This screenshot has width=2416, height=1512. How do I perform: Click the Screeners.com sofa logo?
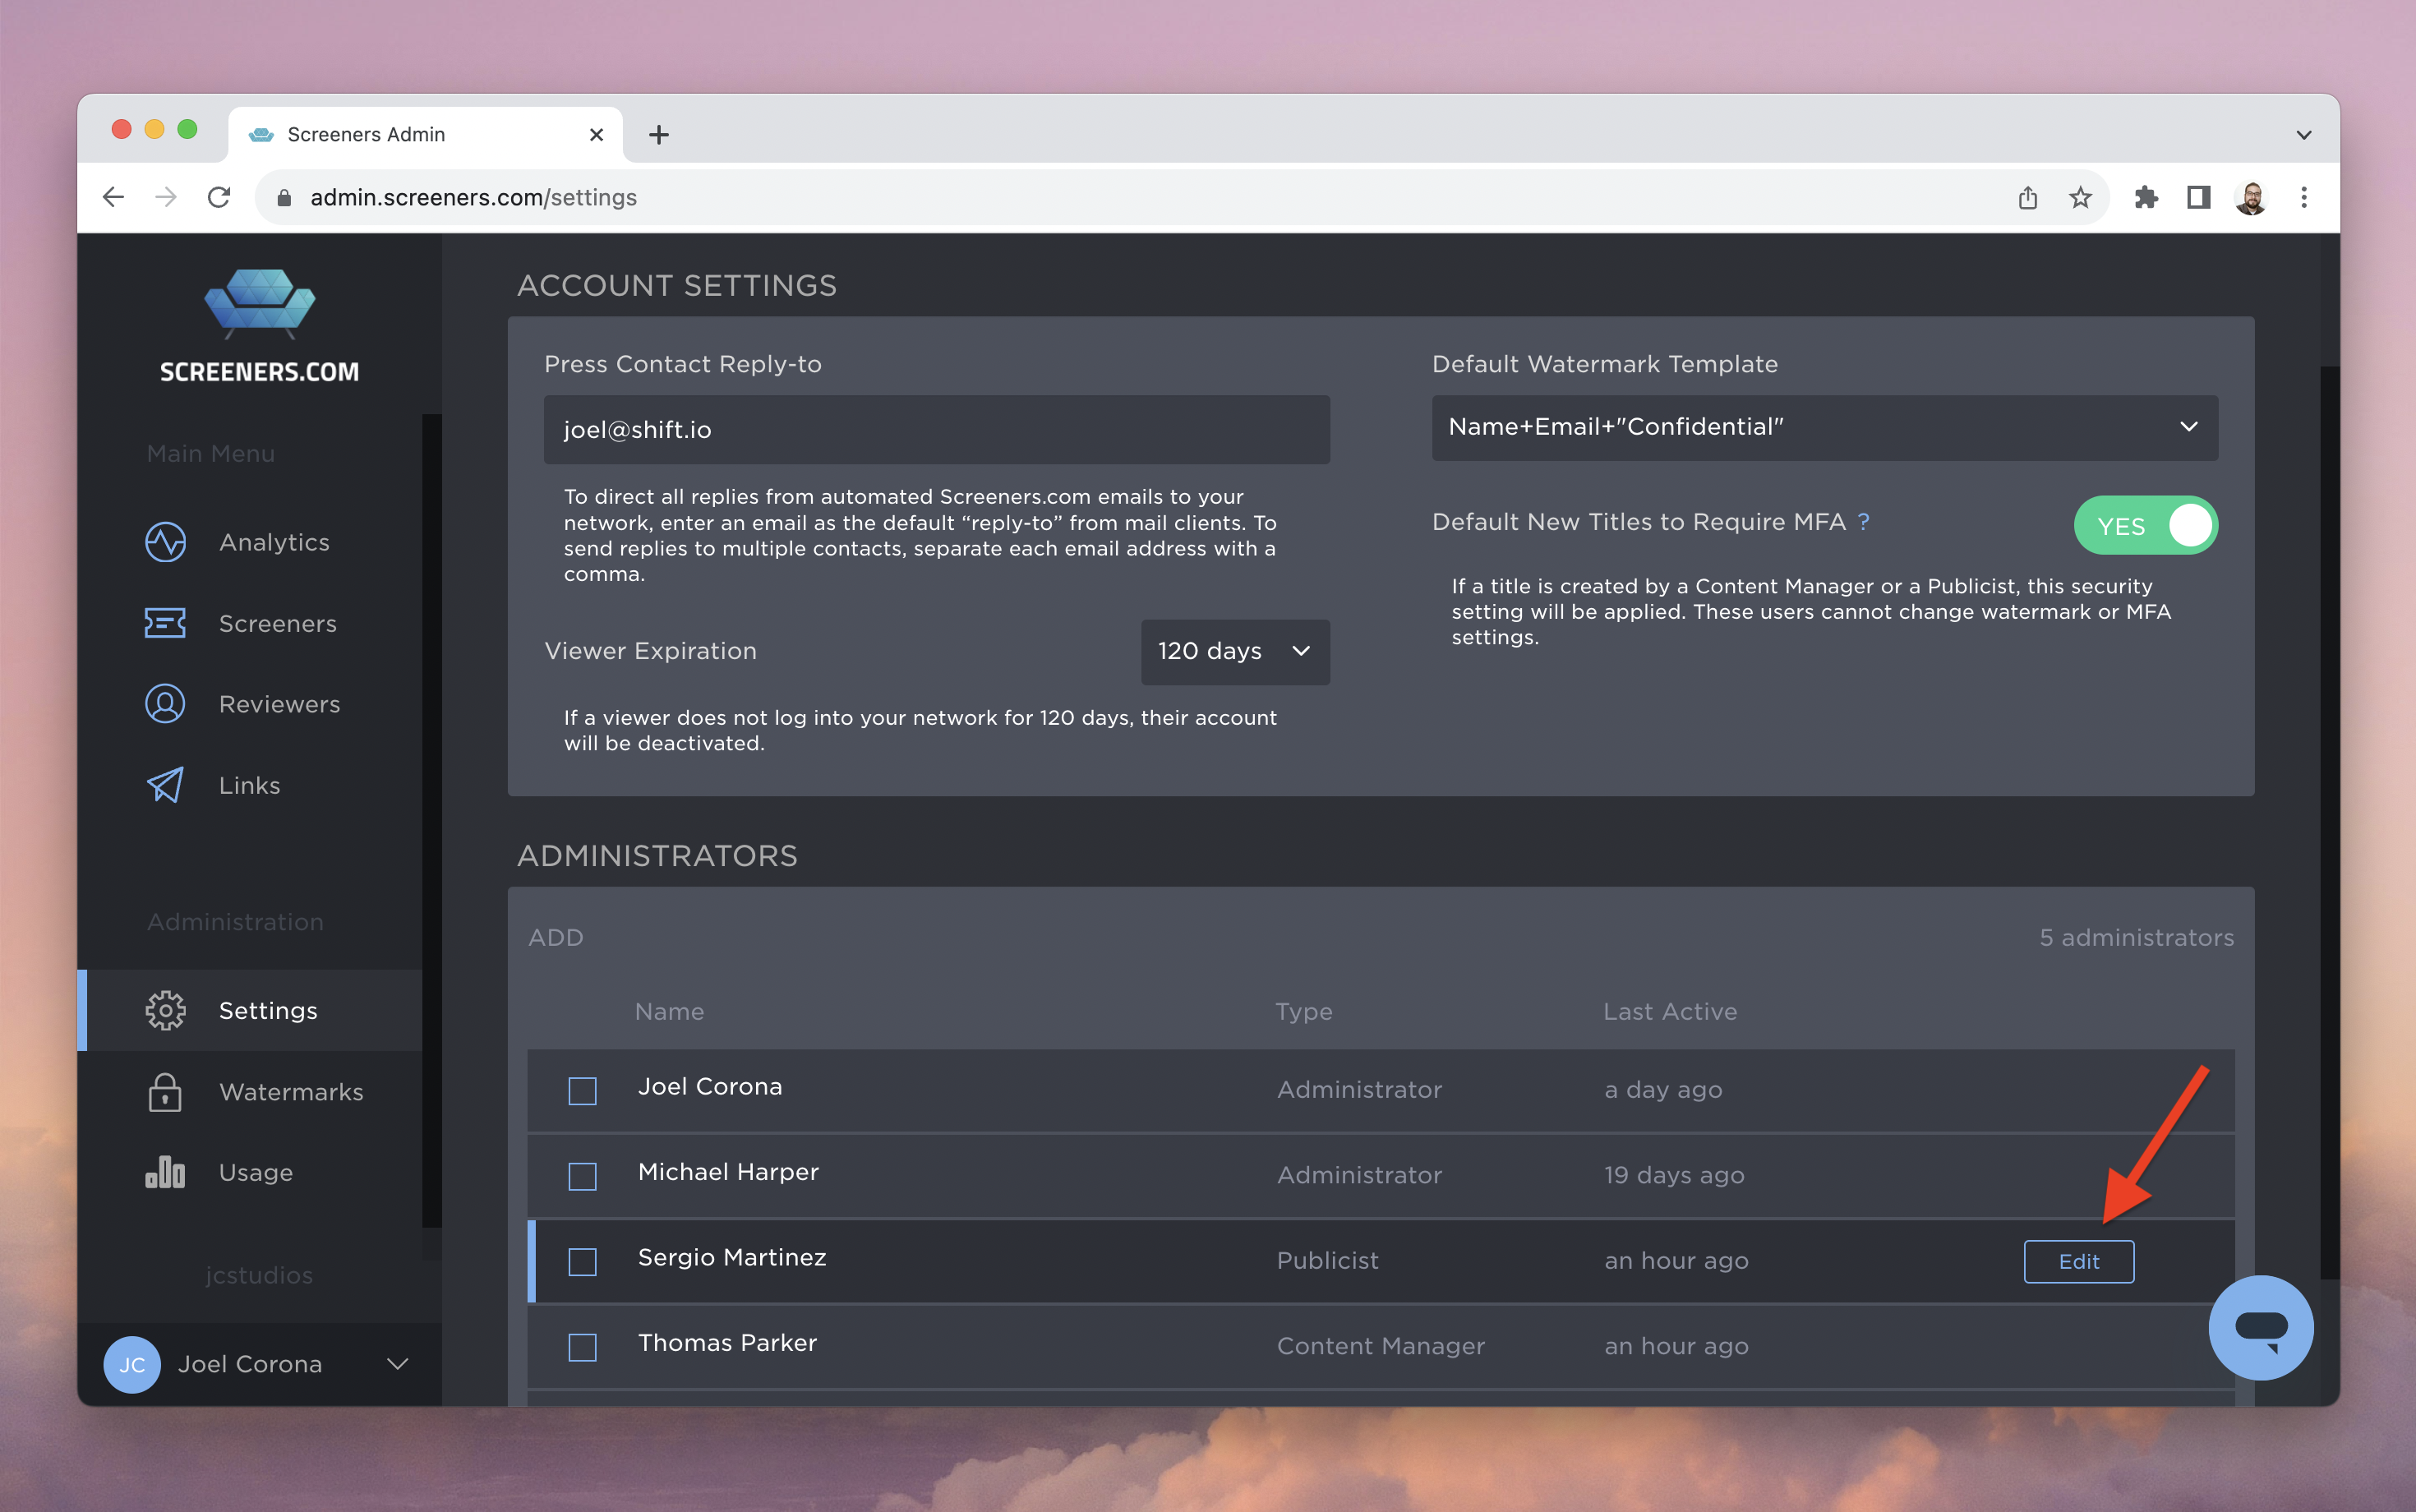[260, 303]
